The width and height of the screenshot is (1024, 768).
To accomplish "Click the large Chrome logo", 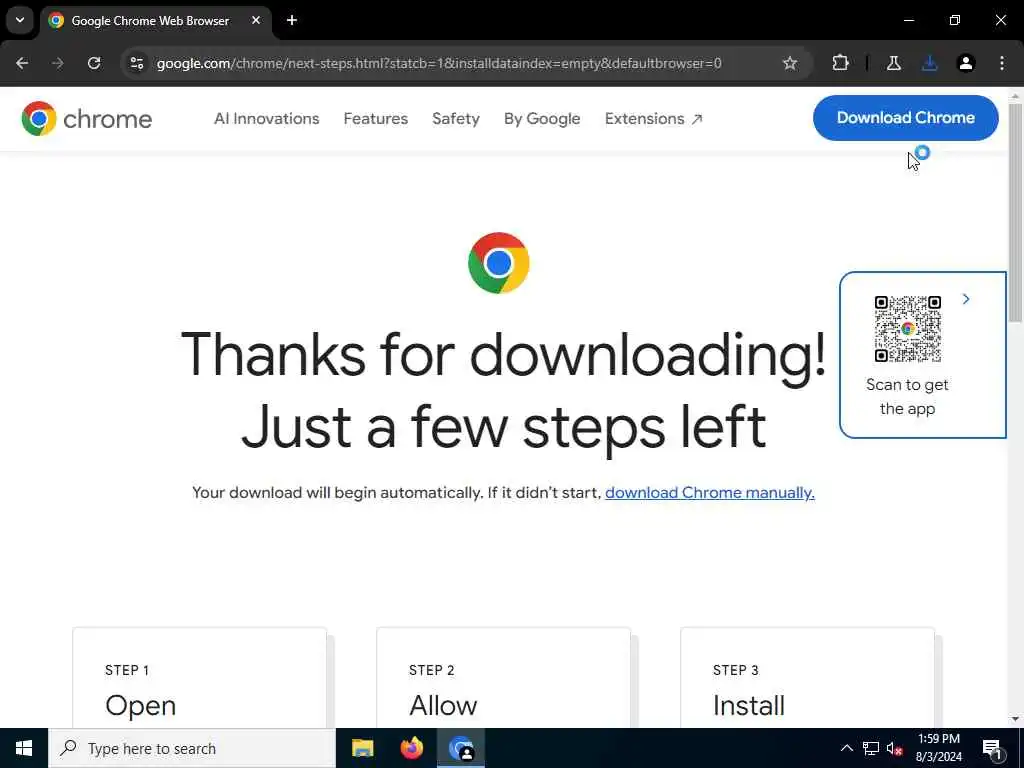I will (499, 263).
